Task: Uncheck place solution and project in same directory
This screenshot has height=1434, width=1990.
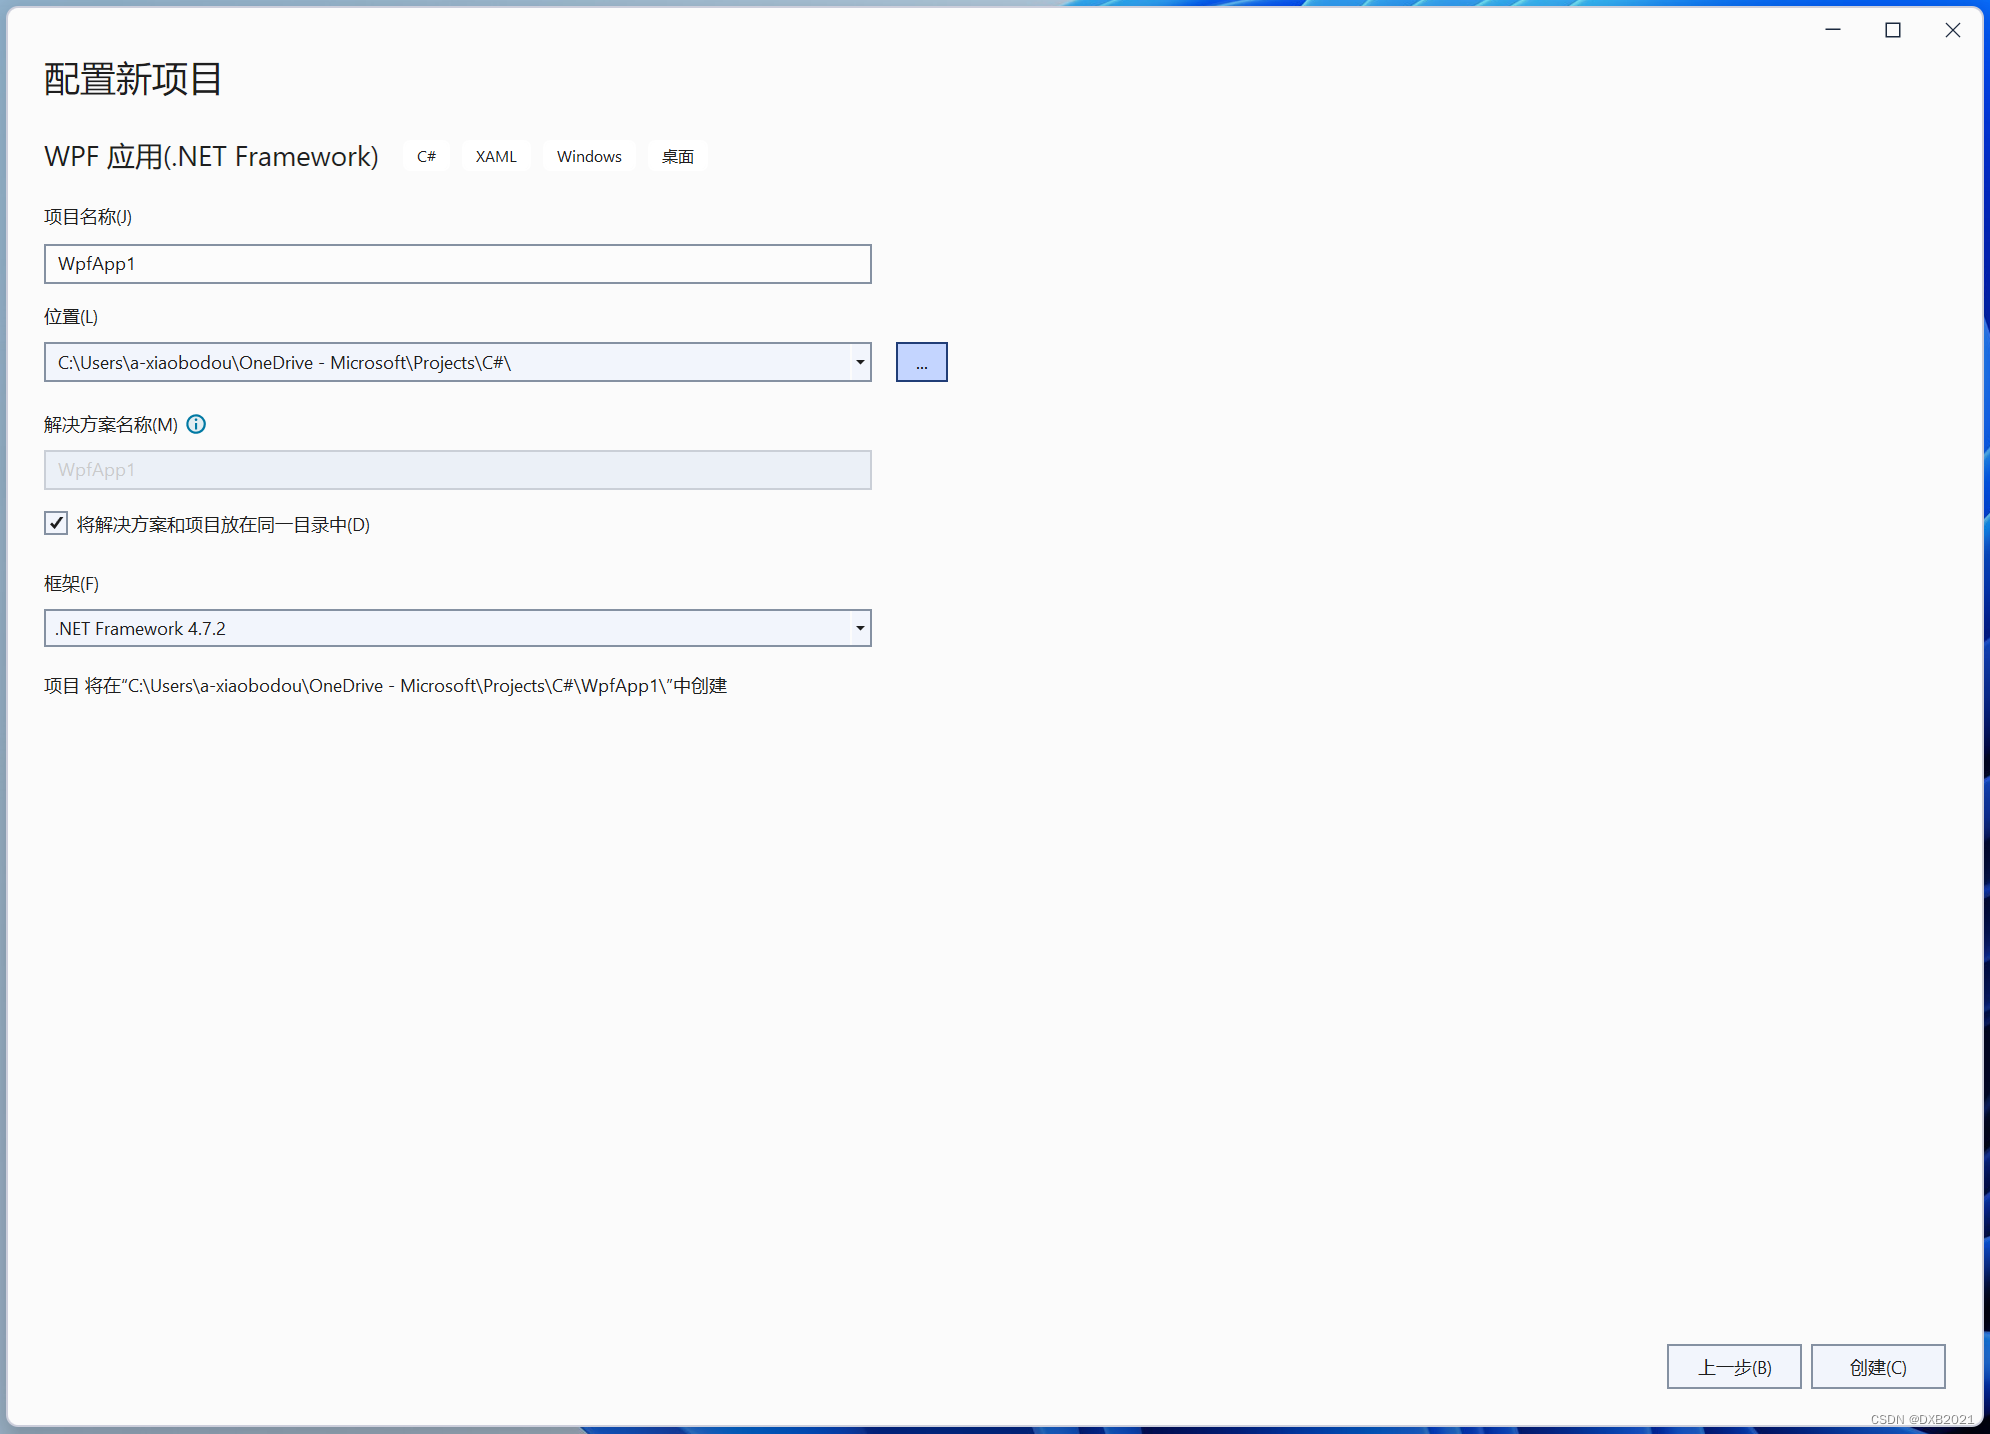Action: coord(56,523)
